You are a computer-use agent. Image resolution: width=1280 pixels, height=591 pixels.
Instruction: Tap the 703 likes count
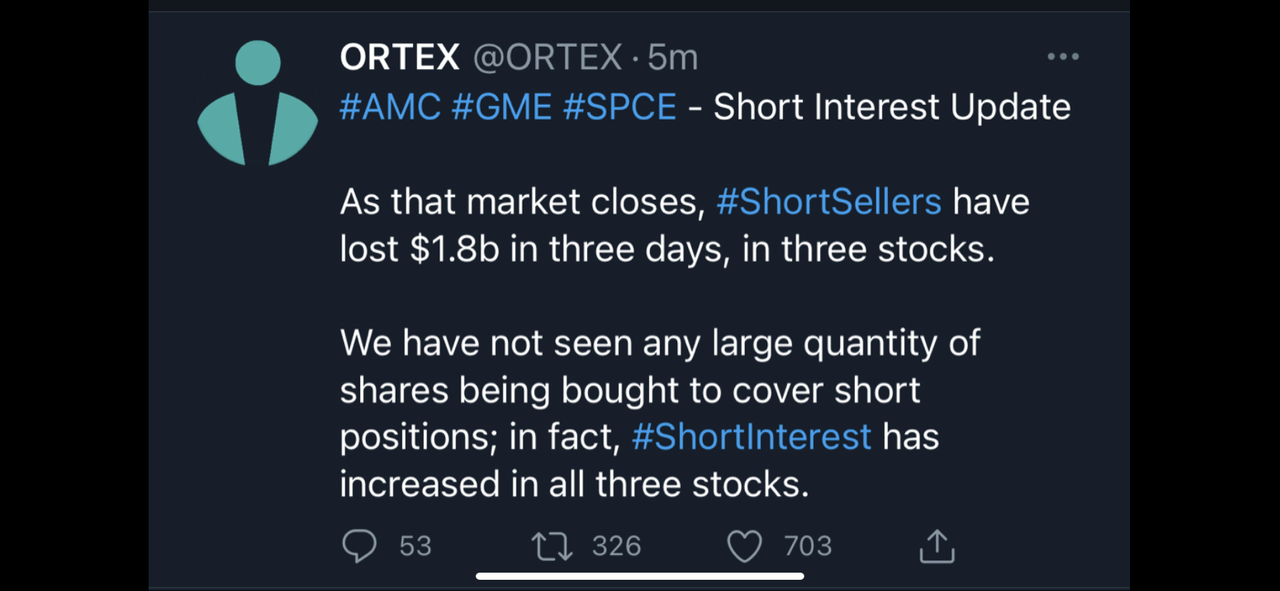click(x=808, y=546)
